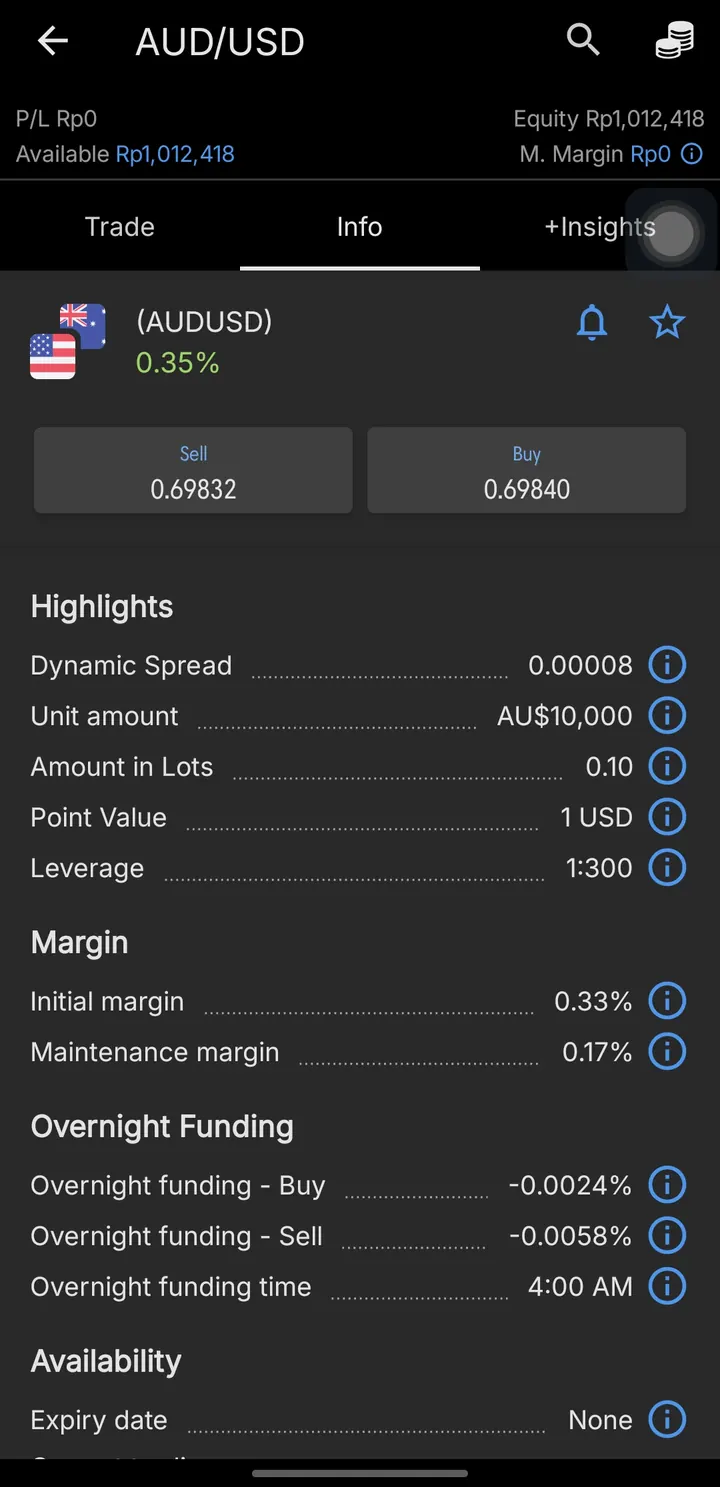This screenshot has height=1487, width=720.
Task: Tap the 0.17% maintenance margin value
Action: coord(598,1052)
